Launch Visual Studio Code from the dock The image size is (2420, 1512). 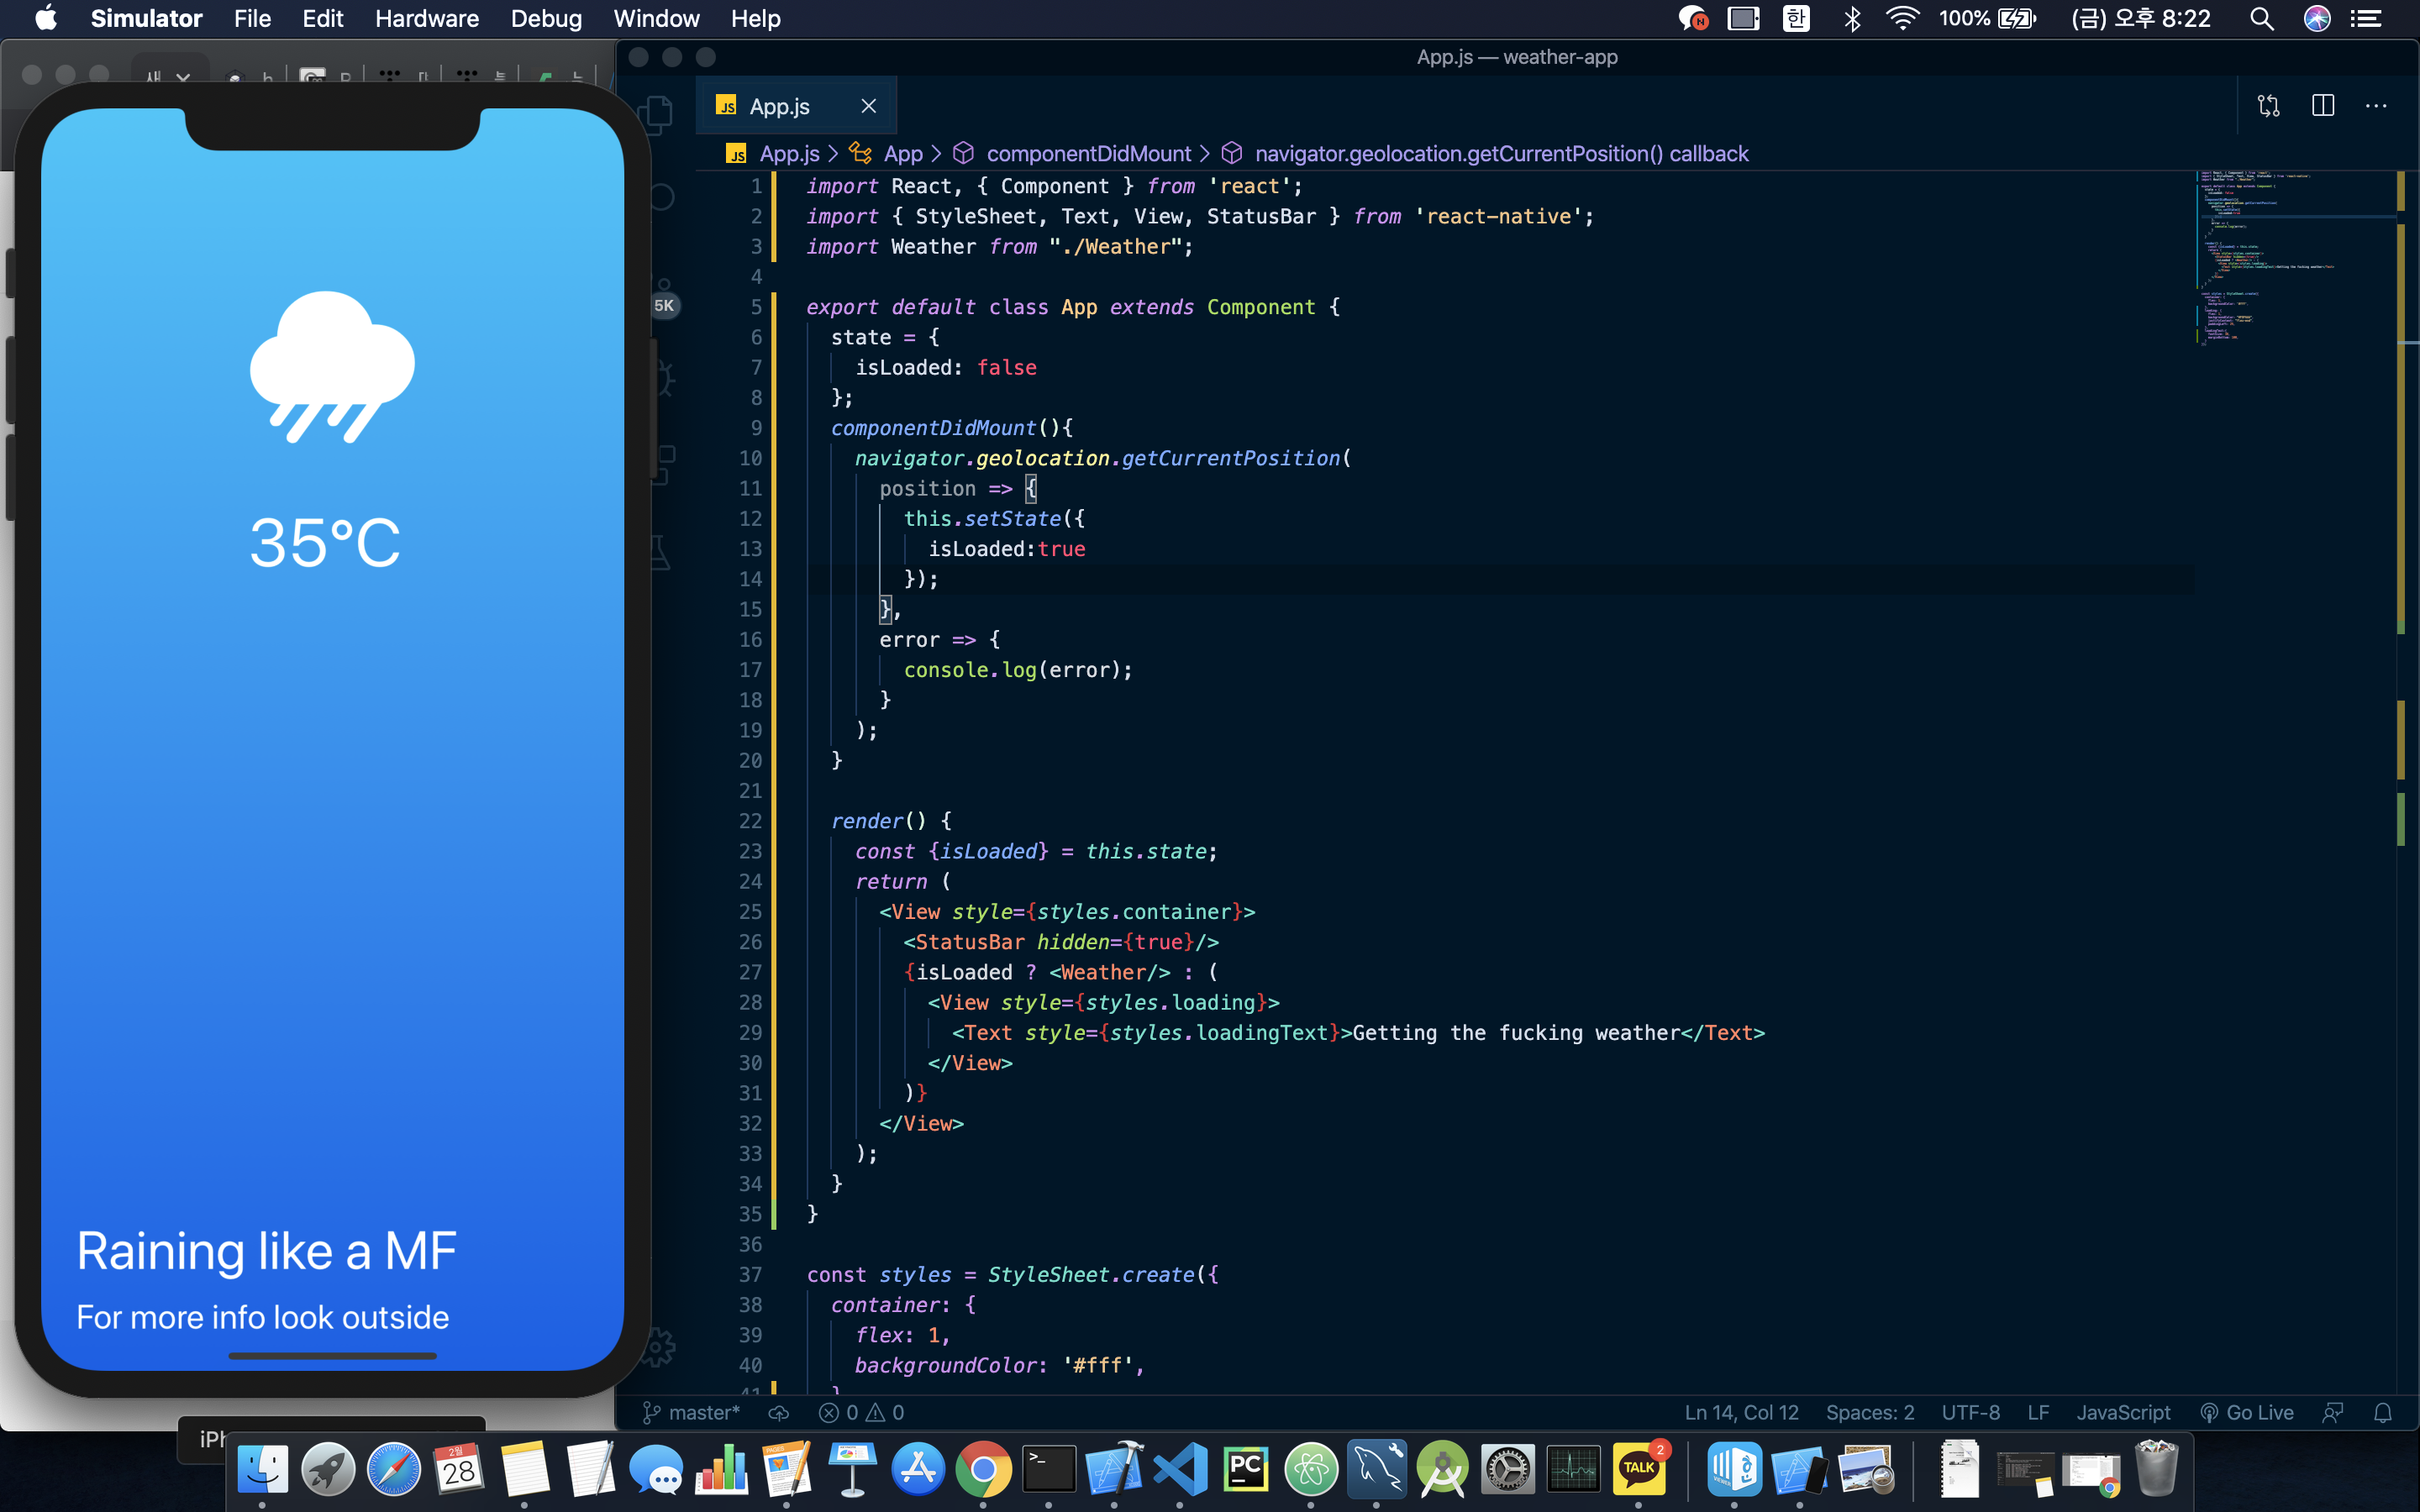click(x=1180, y=1468)
